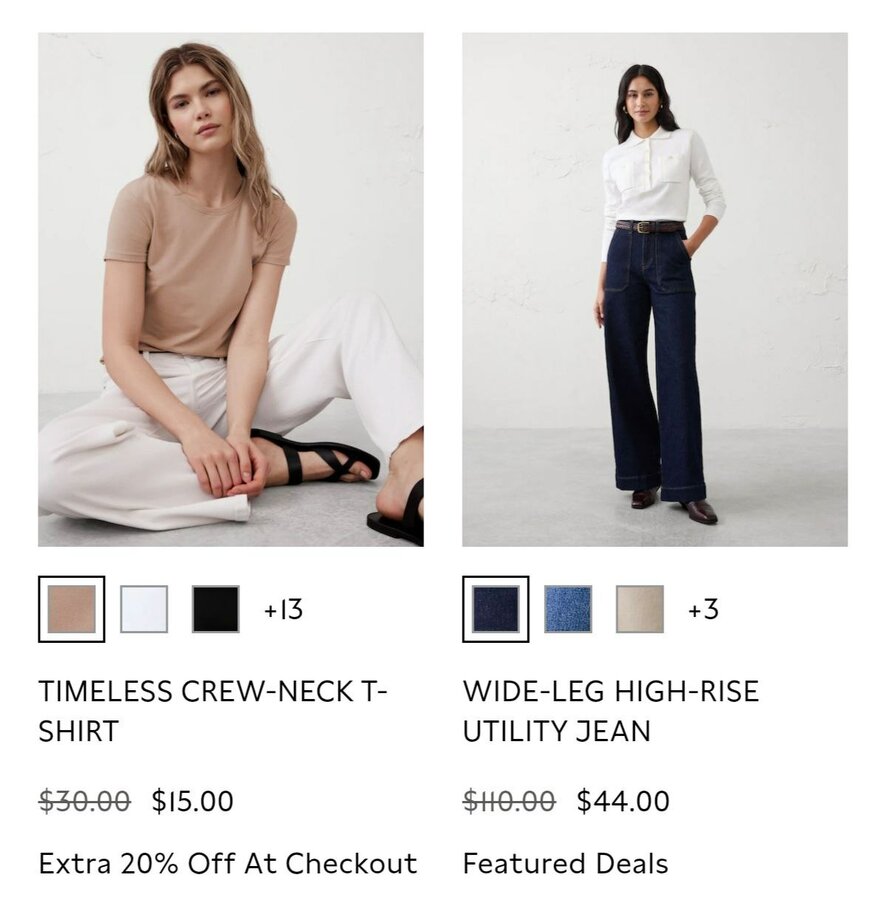
Task: Expand the +3 more jean colors
Action: (704, 610)
